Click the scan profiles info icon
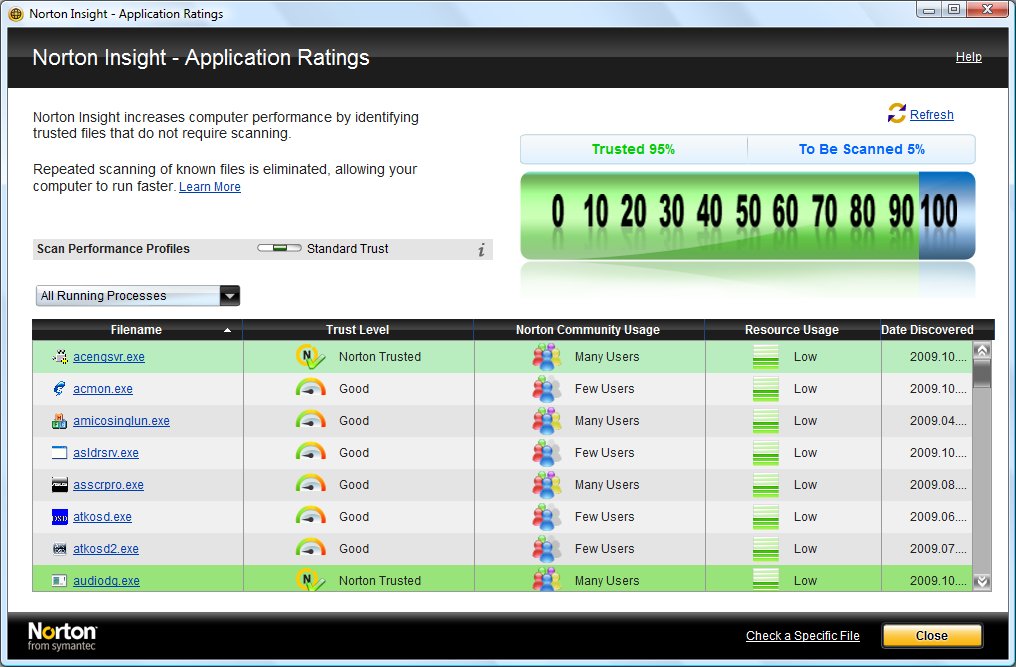1016x667 pixels. [x=481, y=250]
